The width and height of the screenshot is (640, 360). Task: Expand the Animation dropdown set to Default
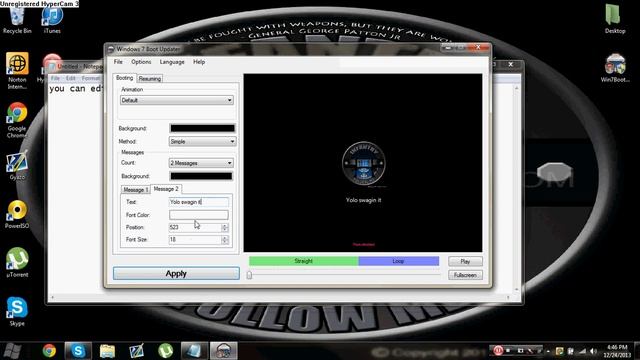click(177, 100)
